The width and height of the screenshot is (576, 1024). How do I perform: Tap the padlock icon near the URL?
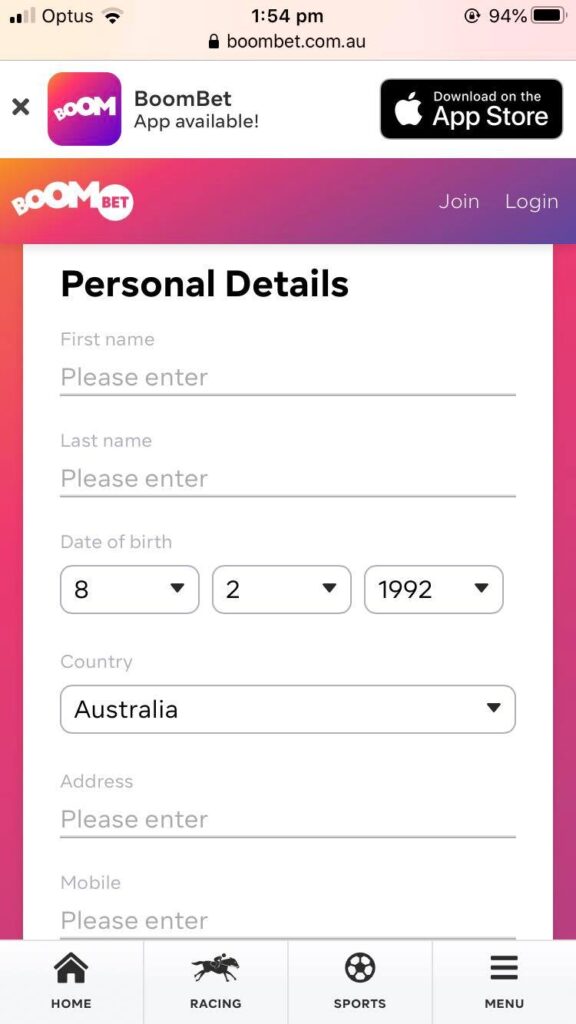(212, 42)
